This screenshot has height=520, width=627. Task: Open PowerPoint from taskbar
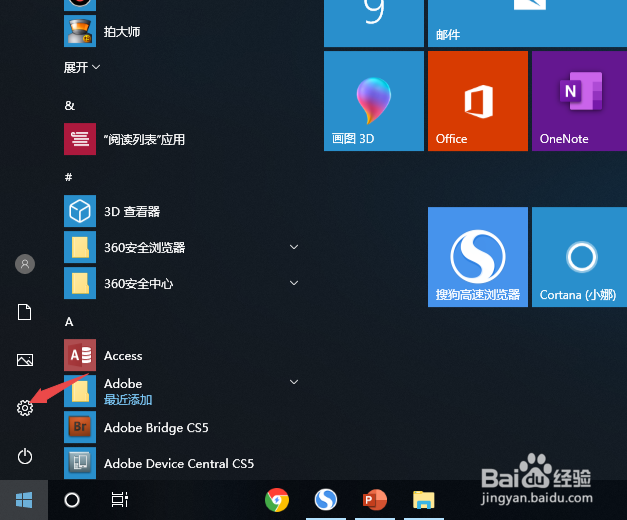pyautogui.click(x=375, y=500)
